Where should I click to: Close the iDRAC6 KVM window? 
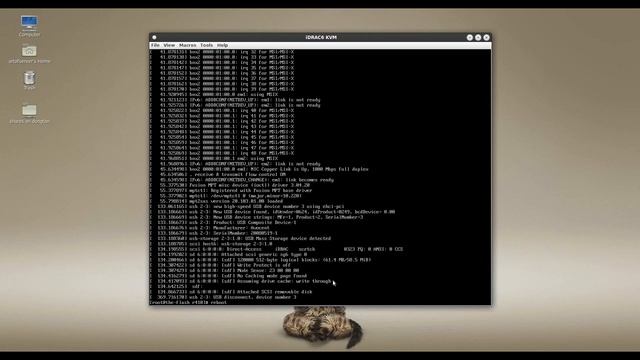(486, 37)
